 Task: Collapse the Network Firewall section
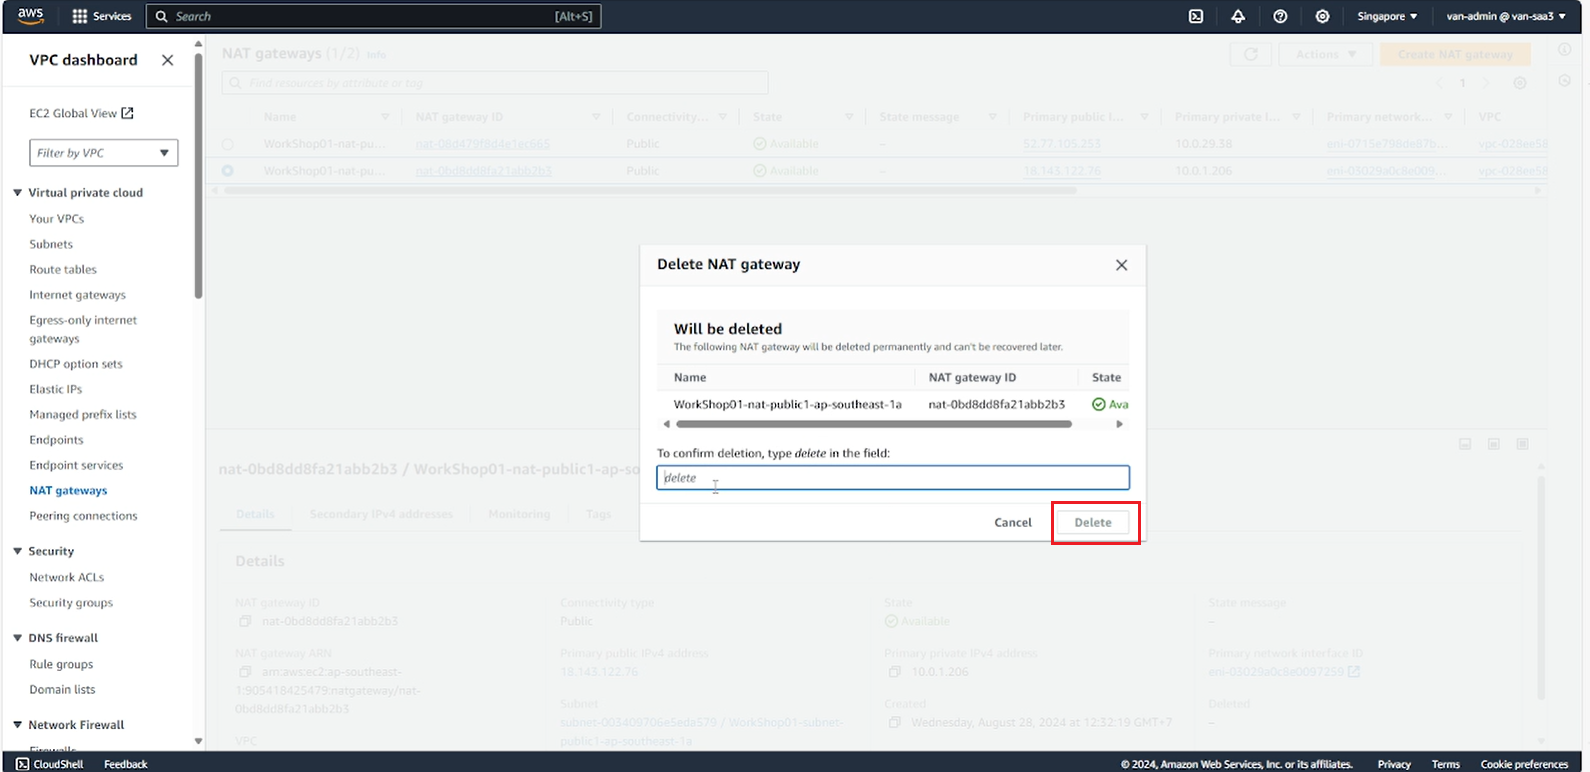click(x=17, y=725)
